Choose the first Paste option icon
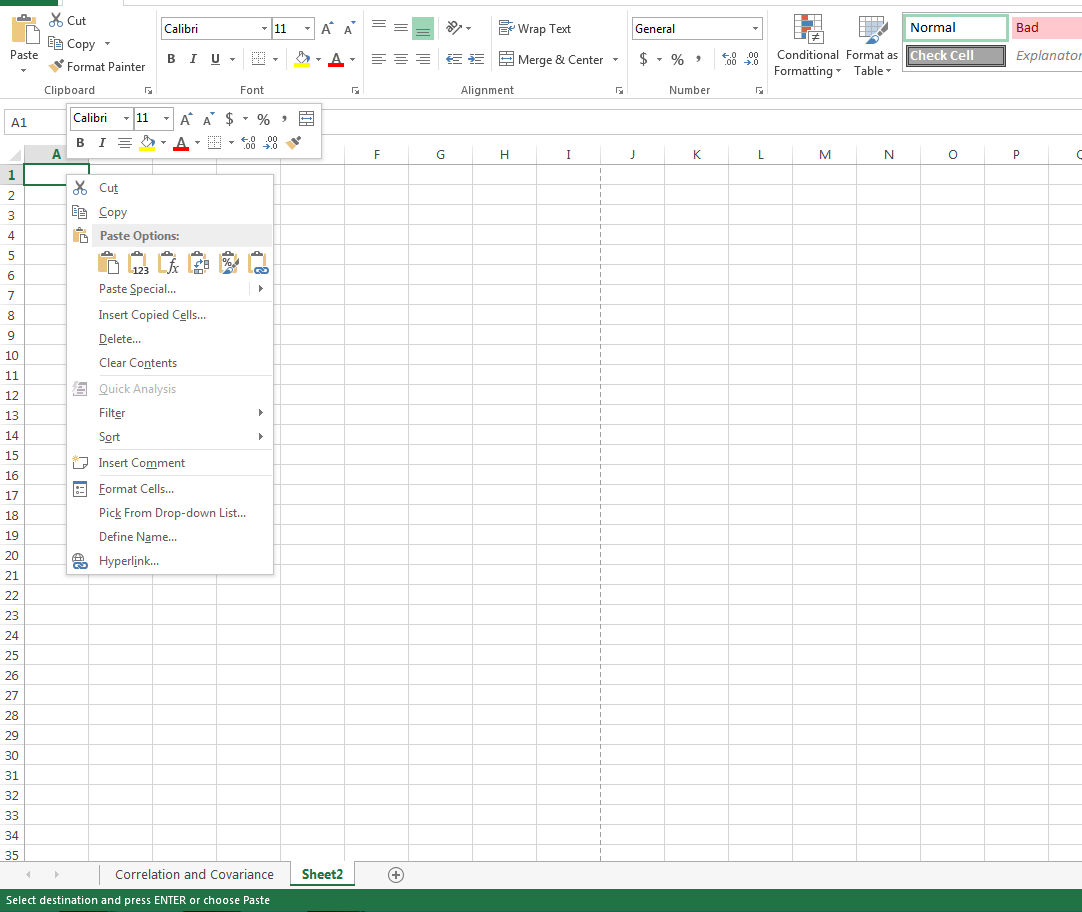 pyautogui.click(x=108, y=263)
